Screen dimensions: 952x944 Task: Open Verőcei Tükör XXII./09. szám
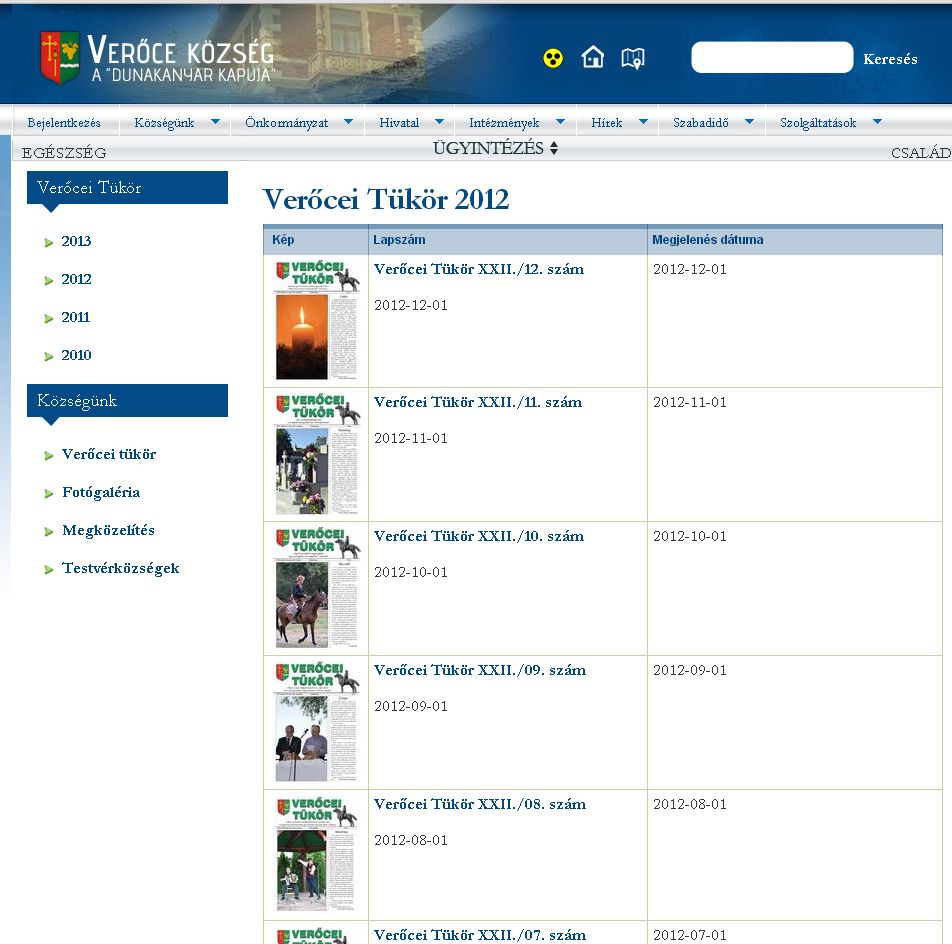pyautogui.click(x=480, y=670)
